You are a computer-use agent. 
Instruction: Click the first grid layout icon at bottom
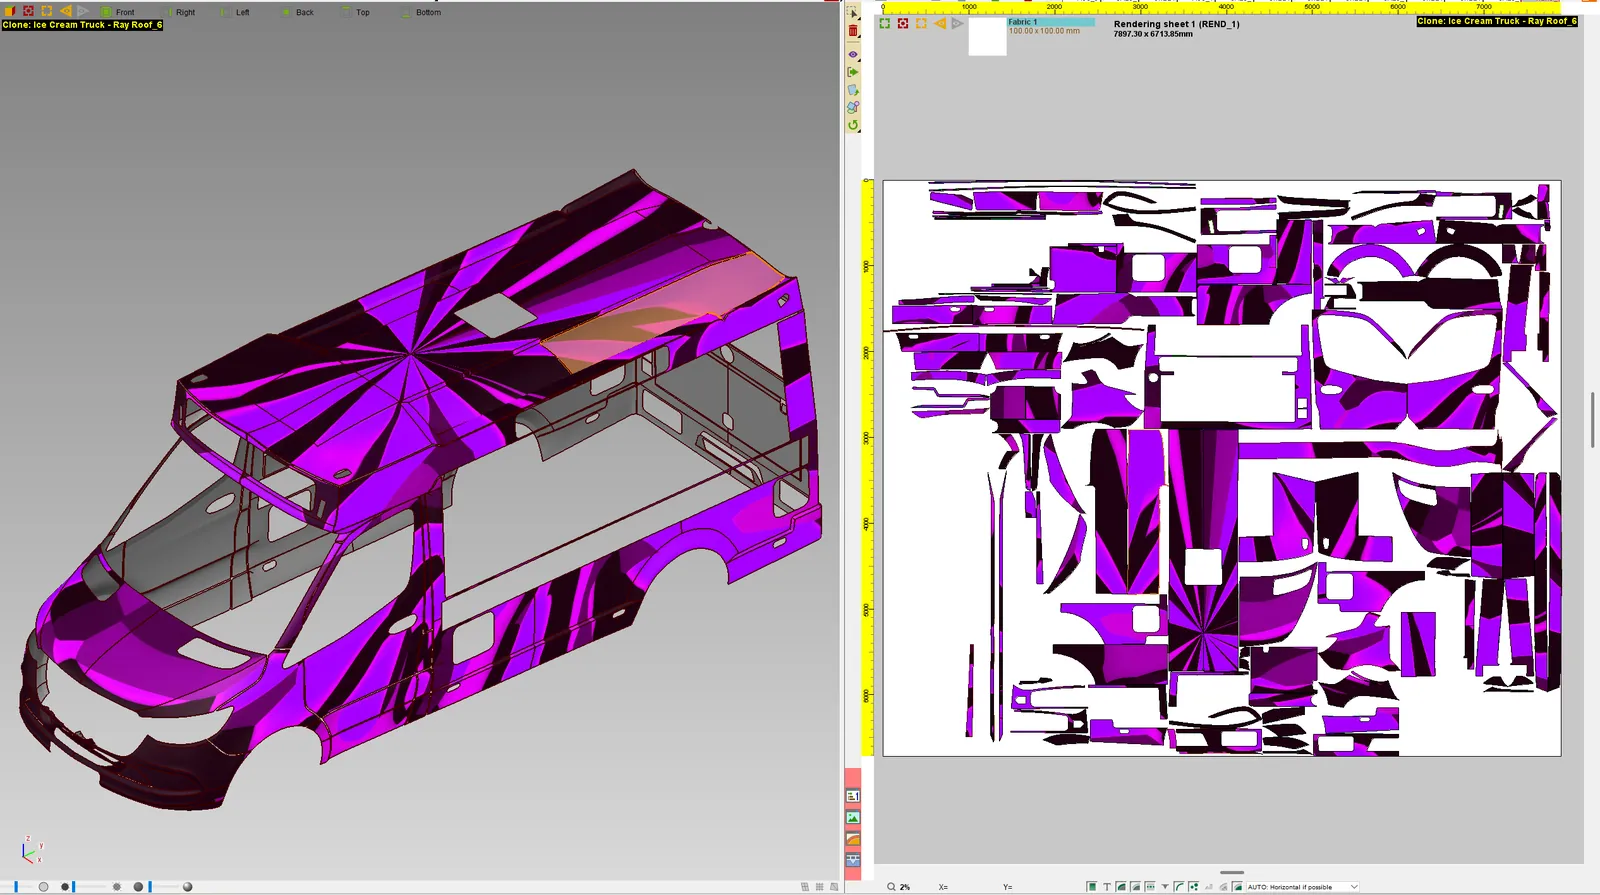point(805,887)
